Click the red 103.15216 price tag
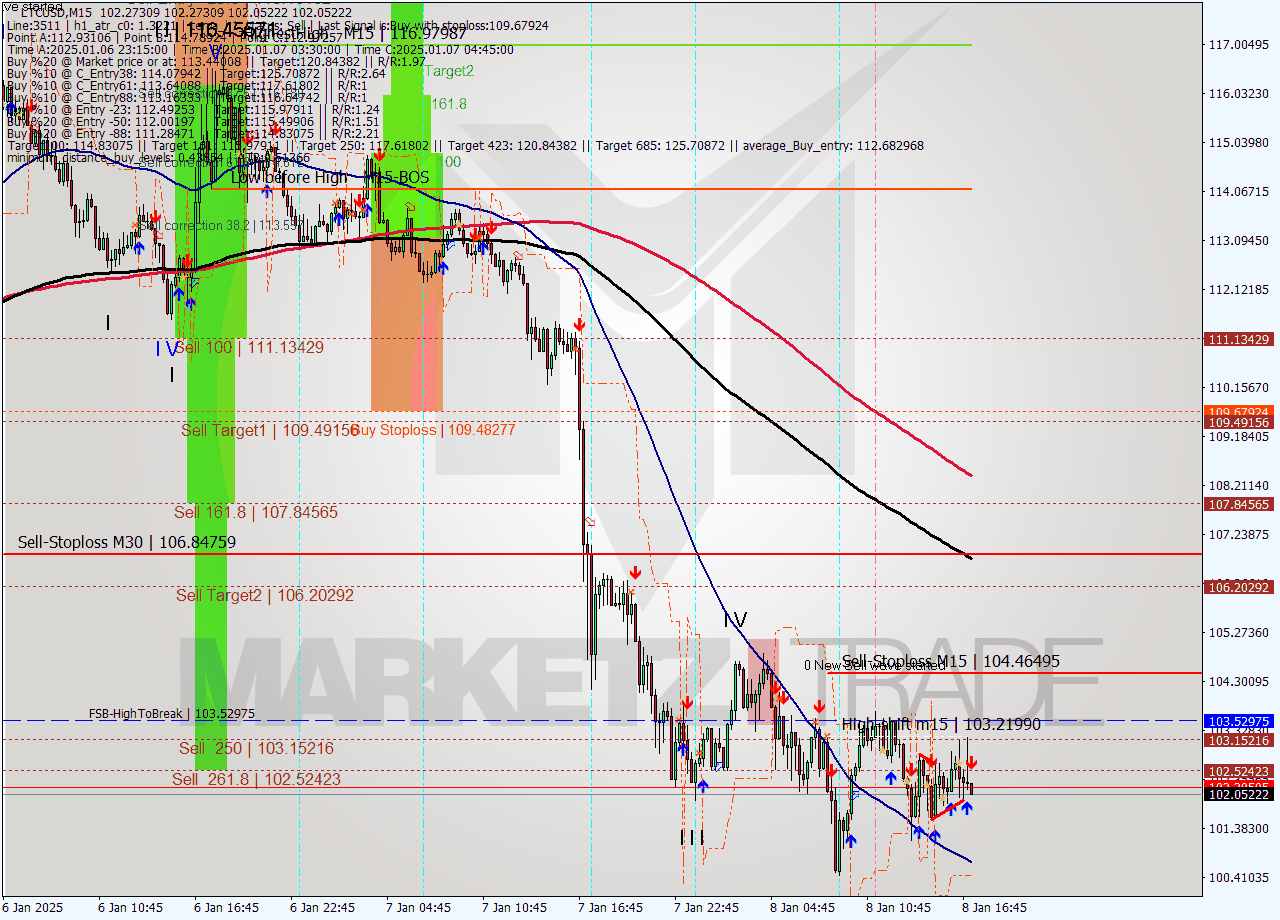Screen dimensions: 1280x920 click(x=1240, y=740)
